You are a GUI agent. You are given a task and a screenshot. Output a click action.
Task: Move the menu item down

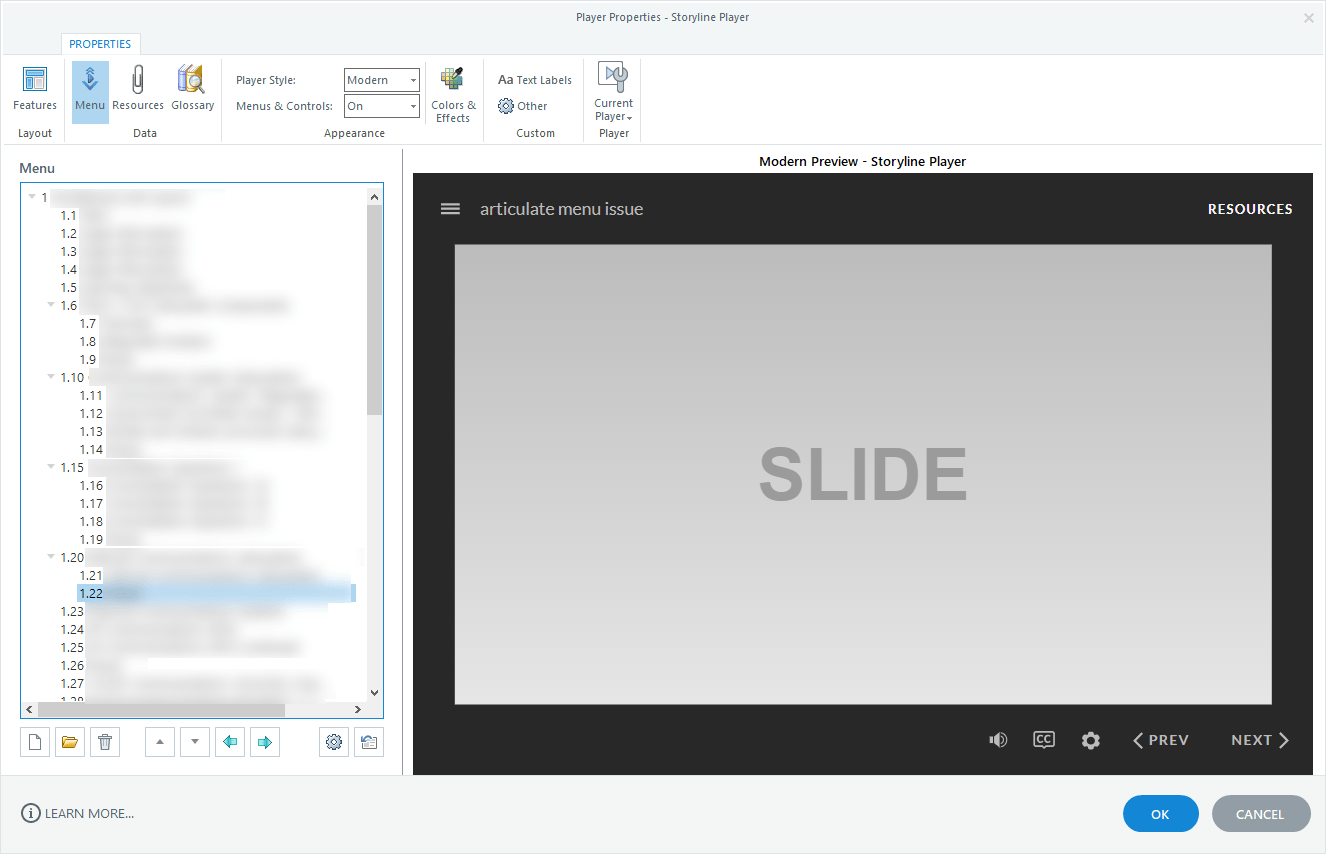coord(195,742)
